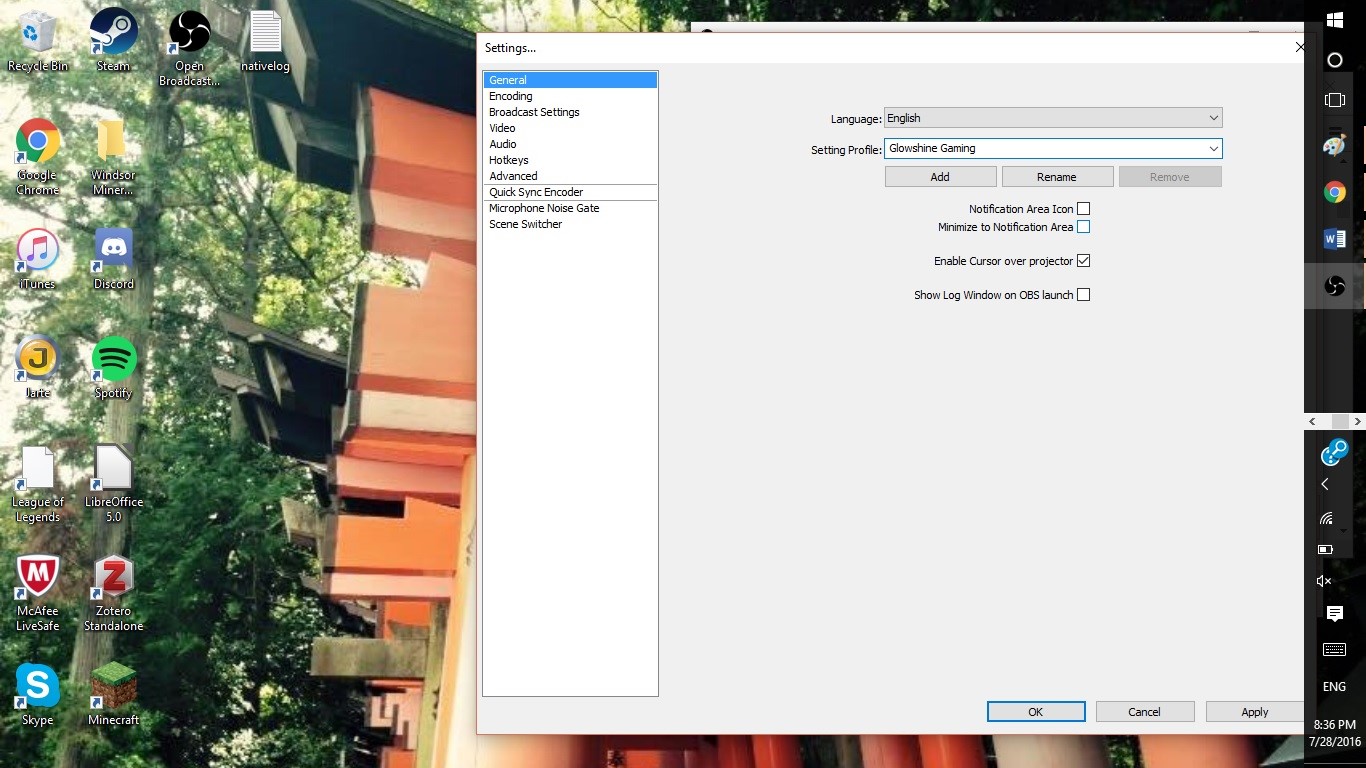The width and height of the screenshot is (1366, 768).
Task: Open Scene Switcher settings
Action: pyautogui.click(x=570, y=224)
